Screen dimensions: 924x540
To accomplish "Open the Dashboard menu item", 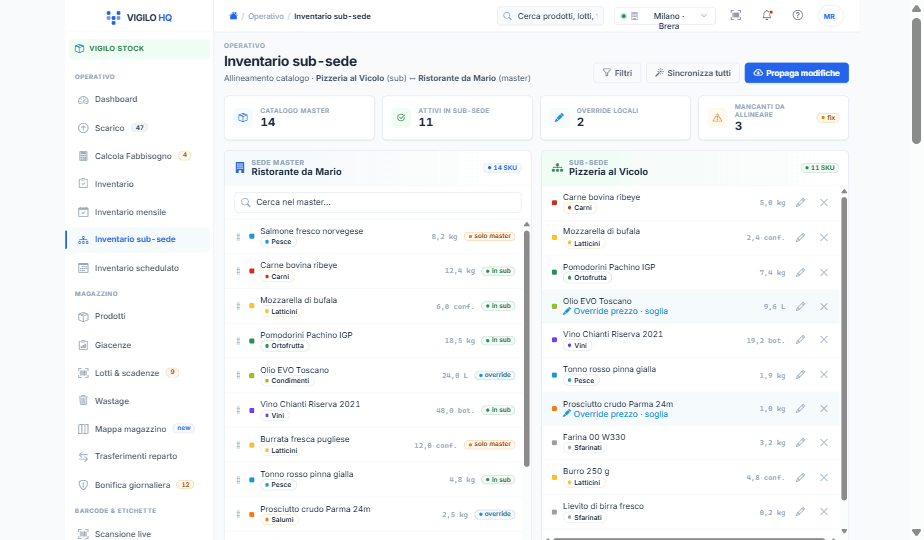I will [138, 99].
